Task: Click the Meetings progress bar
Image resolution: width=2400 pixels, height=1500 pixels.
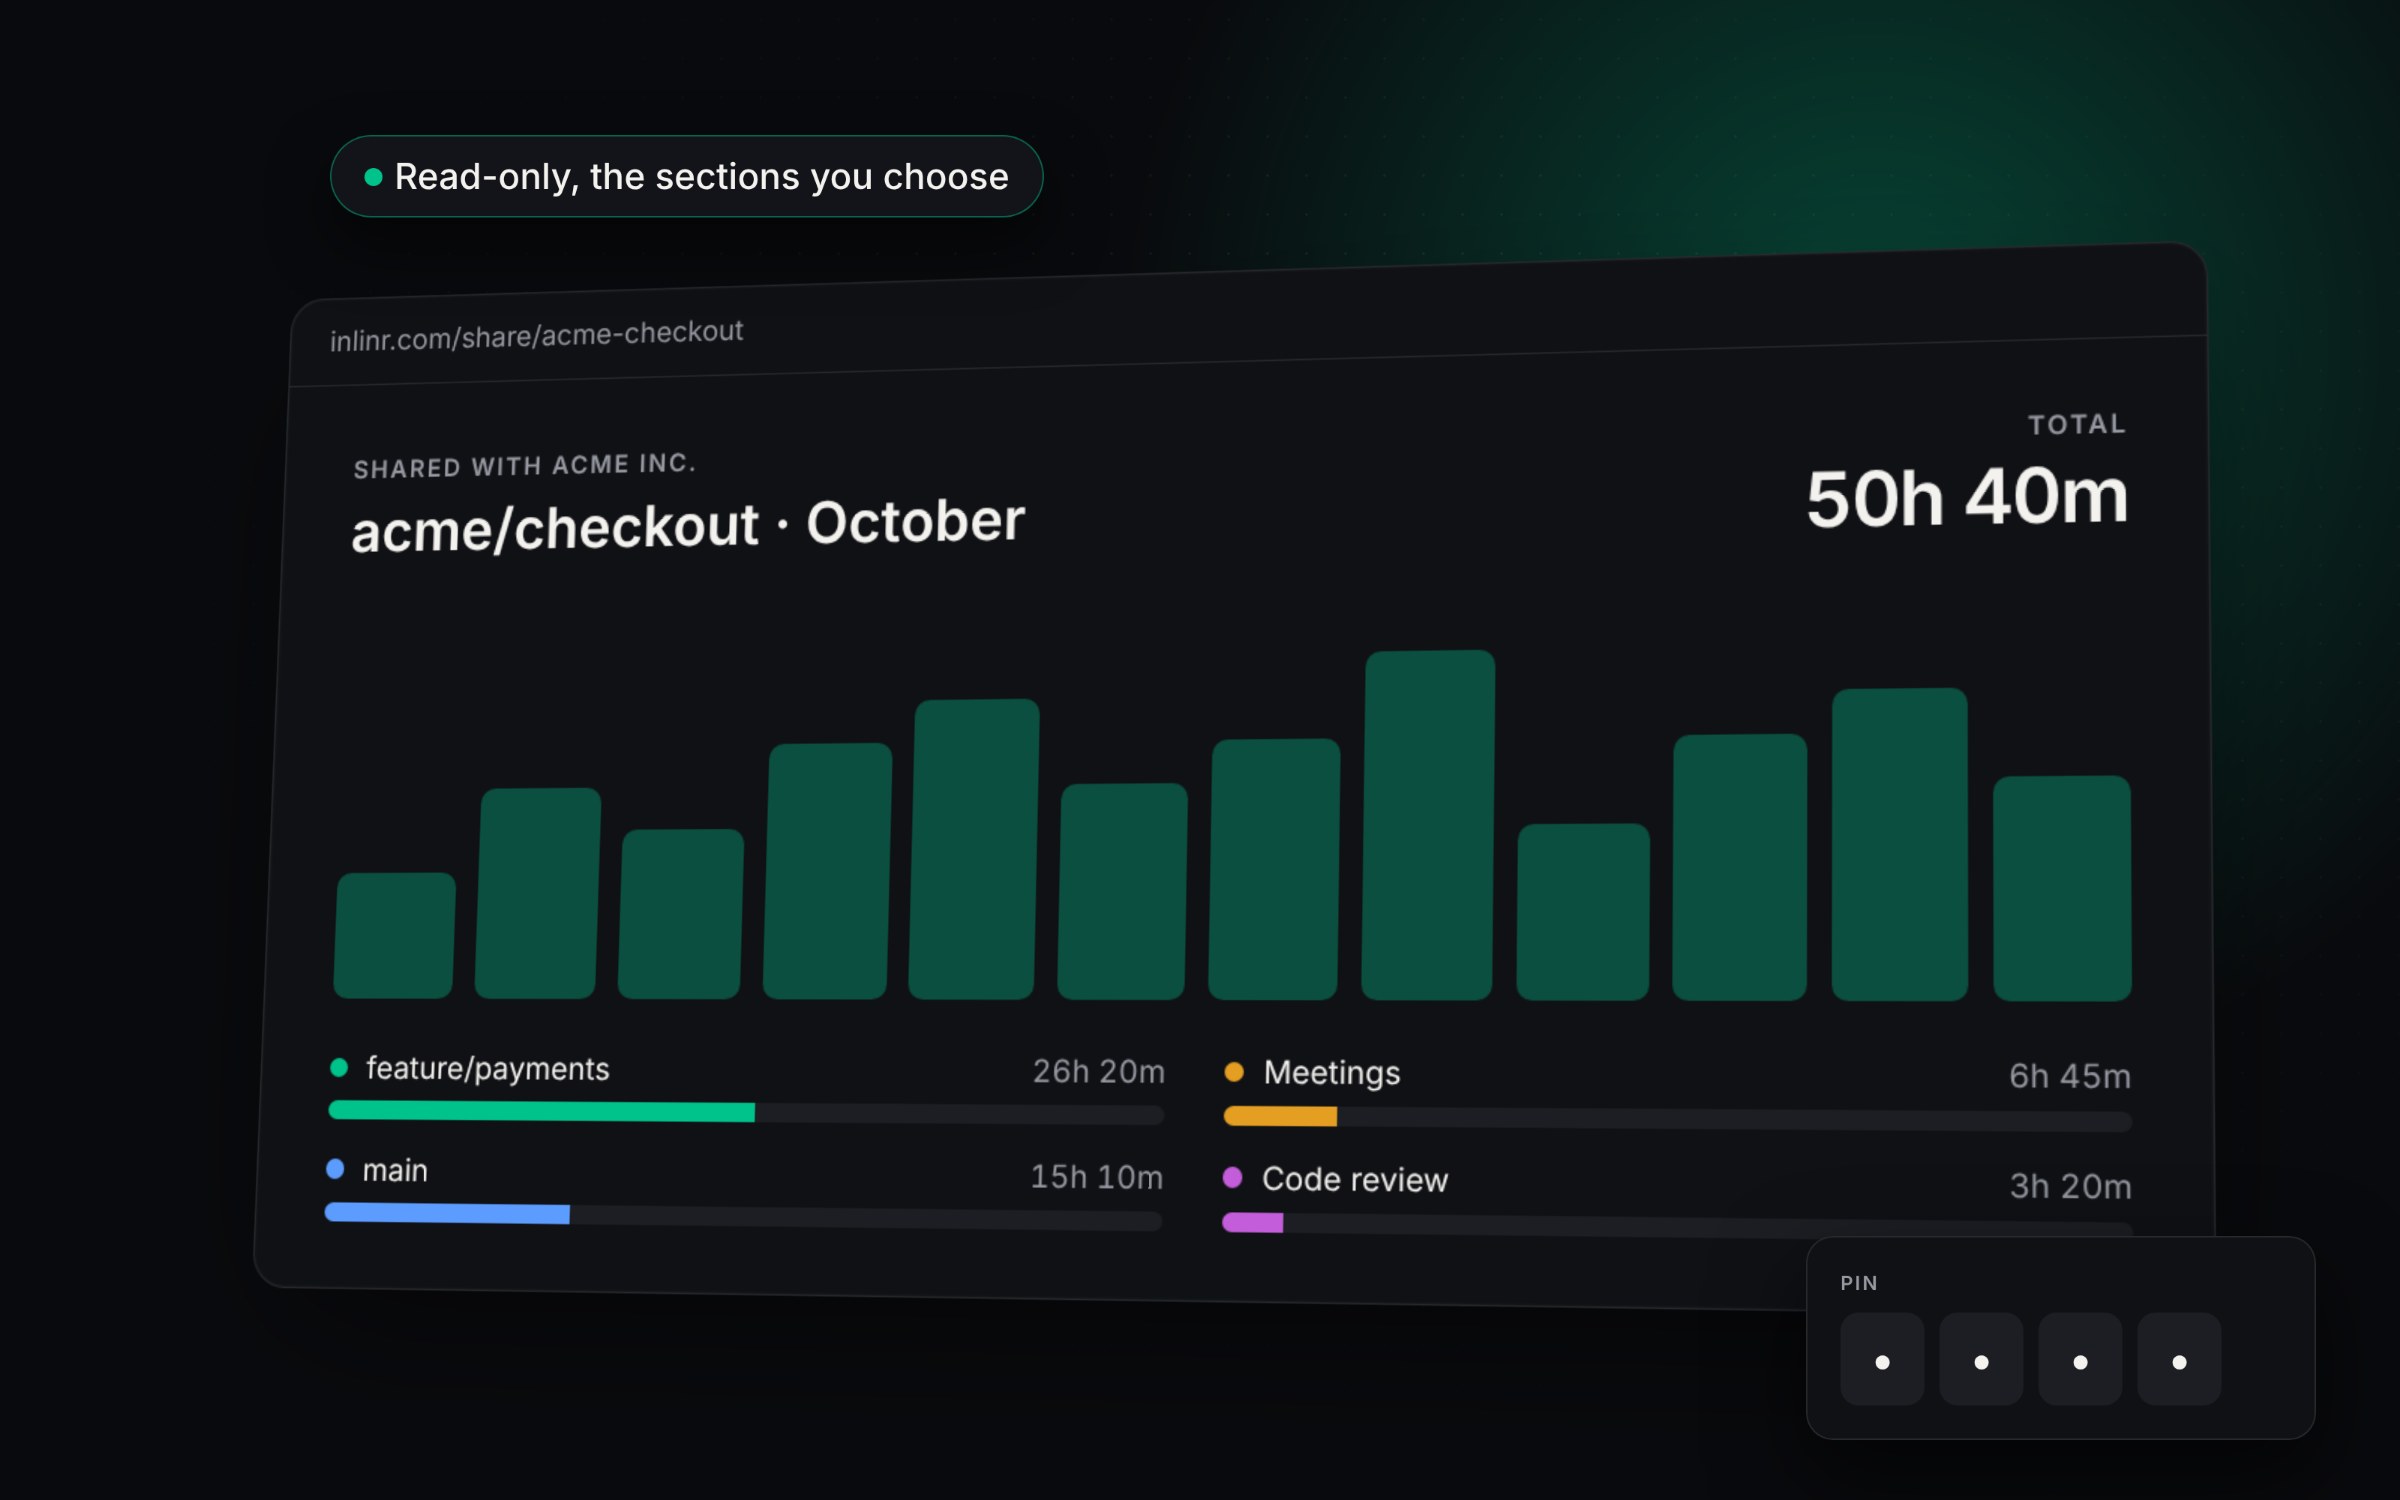Action: click(1678, 1119)
